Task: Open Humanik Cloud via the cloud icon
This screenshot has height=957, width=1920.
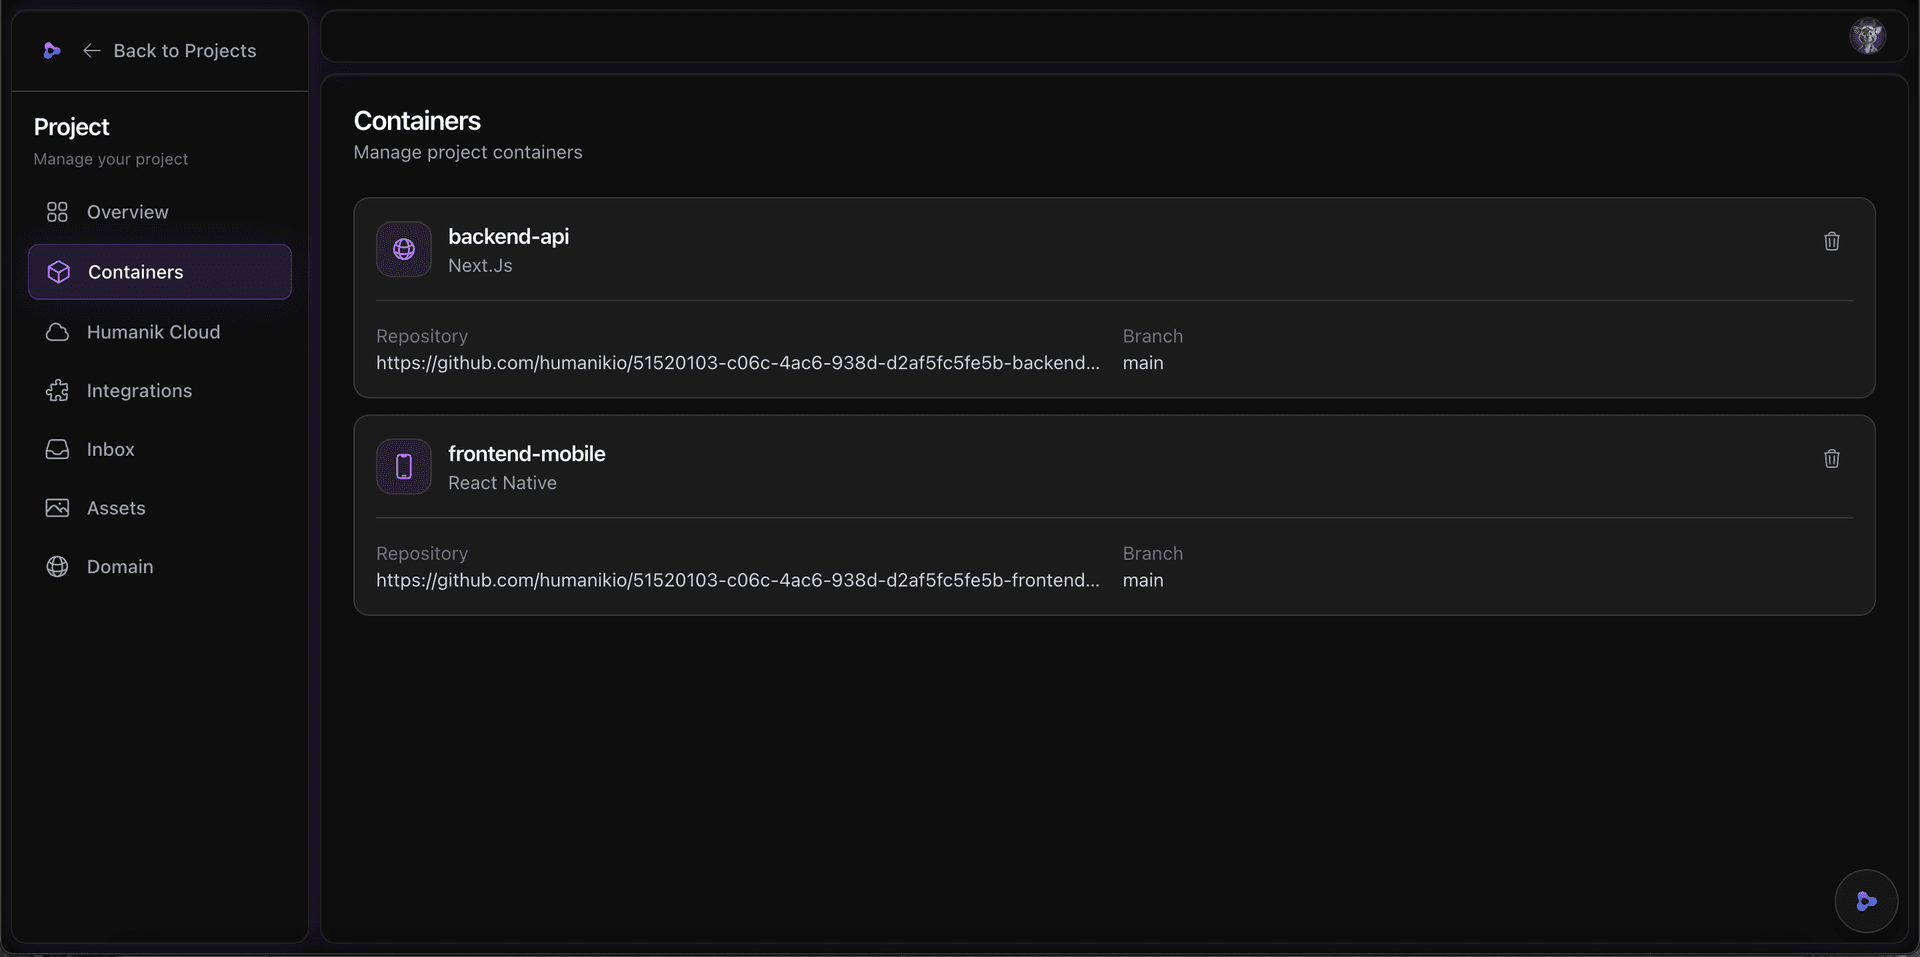Action: coord(57,332)
